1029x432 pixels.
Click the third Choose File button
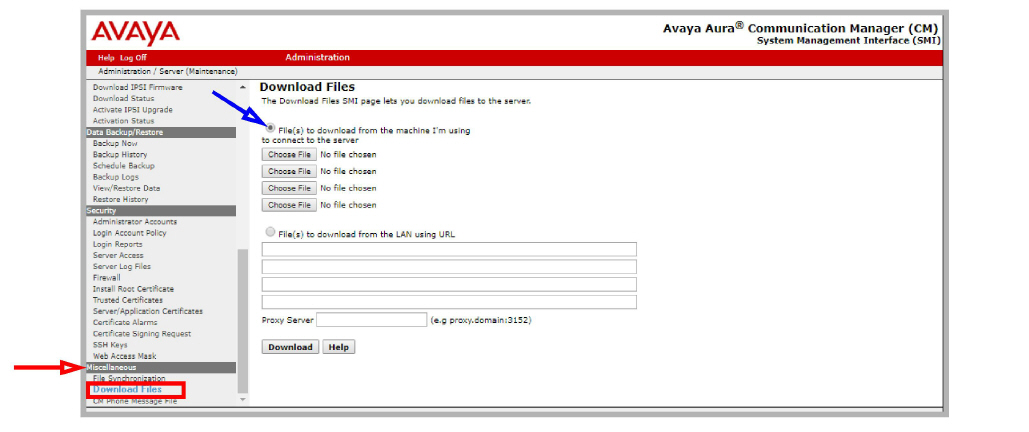[289, 188]
